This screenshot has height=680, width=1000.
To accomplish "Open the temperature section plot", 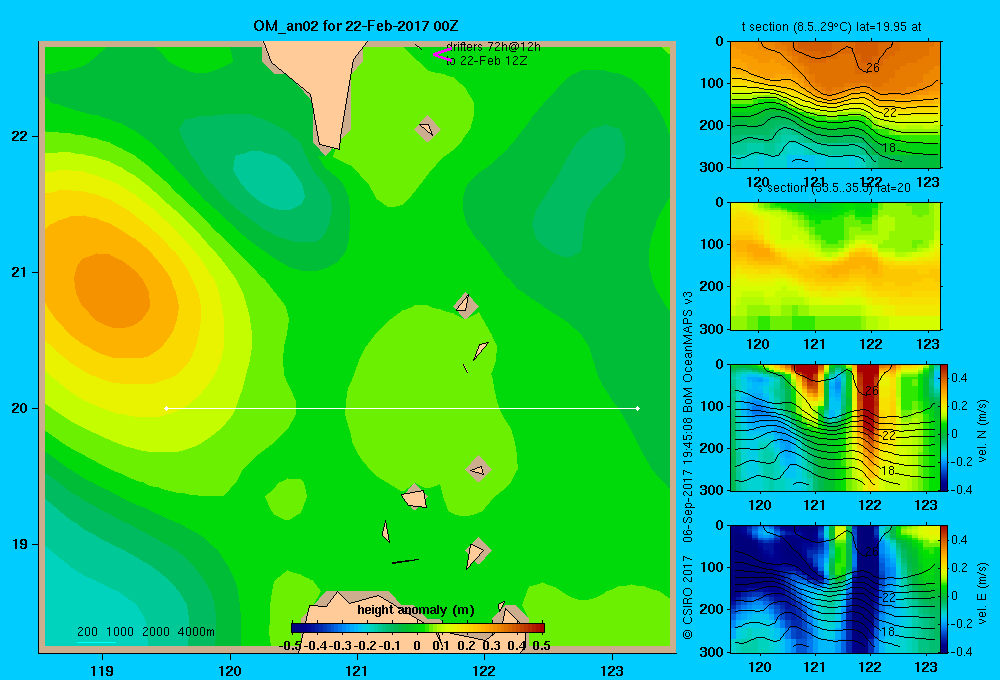I will click(x=835, y=105).
